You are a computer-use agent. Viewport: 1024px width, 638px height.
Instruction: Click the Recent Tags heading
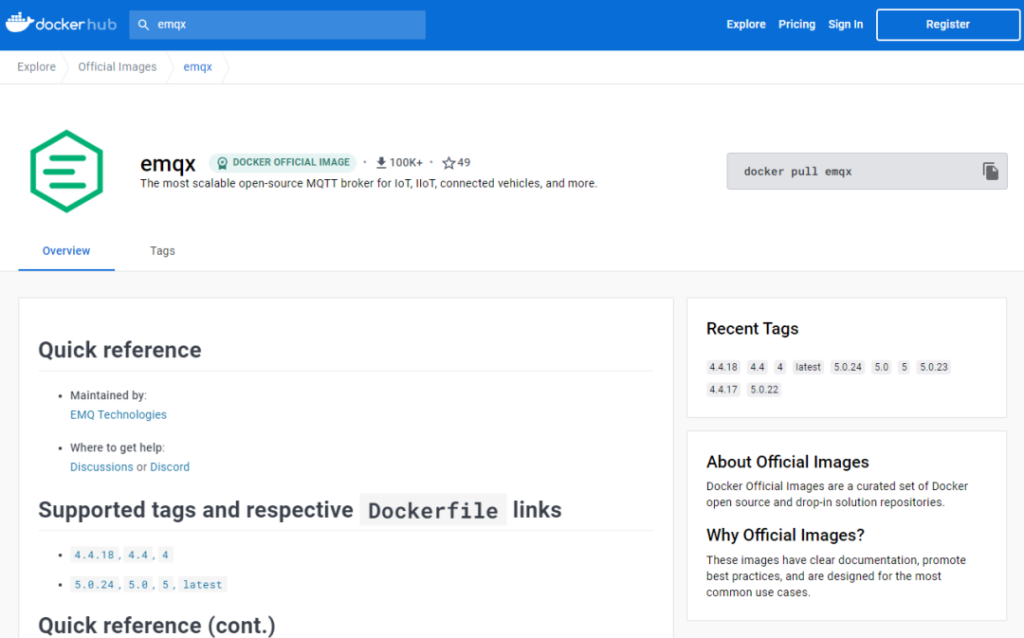coord(752,328)
